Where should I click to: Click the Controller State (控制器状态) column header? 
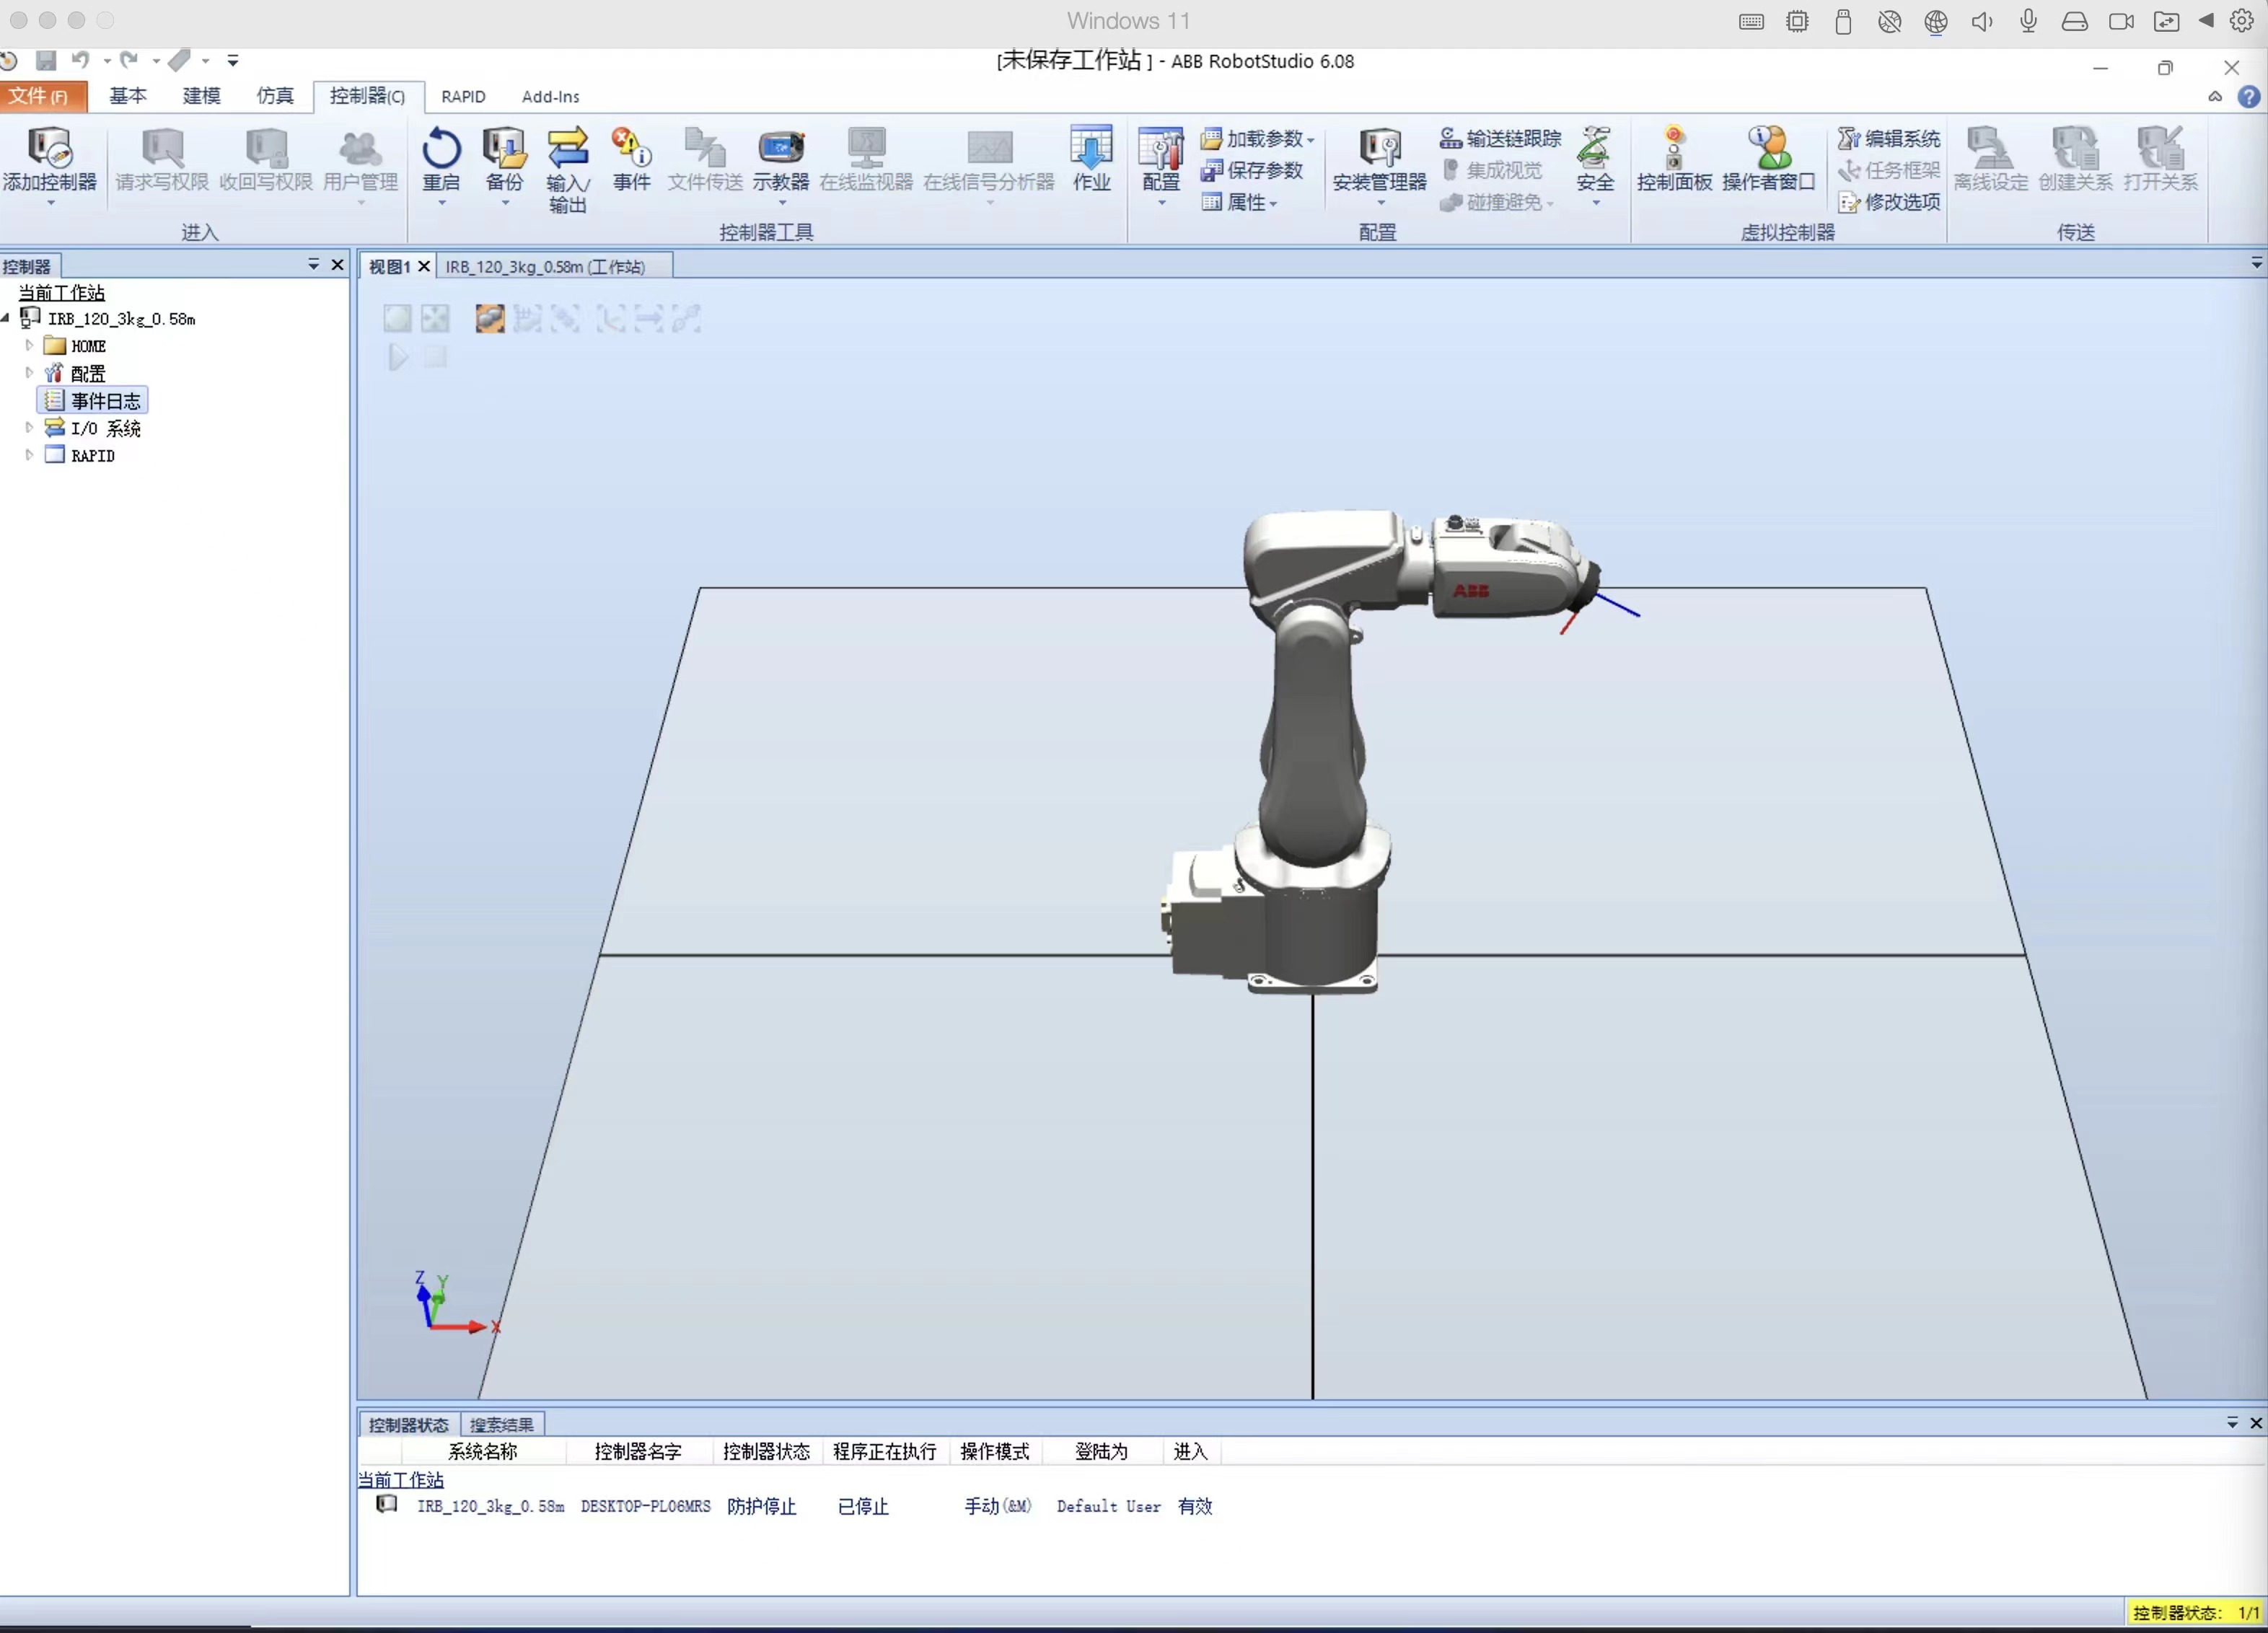(x=766, y=1451)
